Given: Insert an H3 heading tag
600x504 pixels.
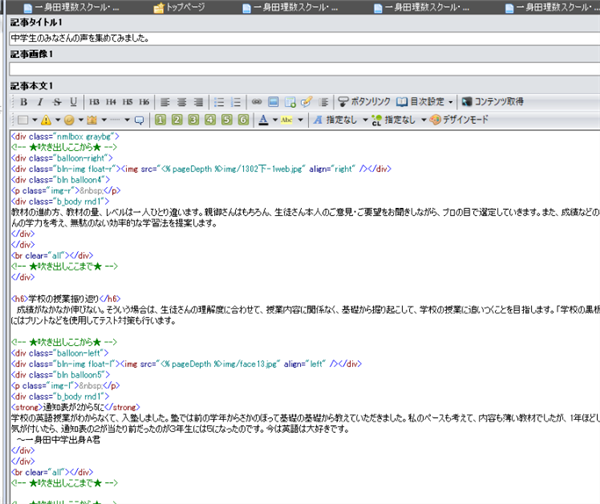Looking at the screenshot, I should point(94,102).
